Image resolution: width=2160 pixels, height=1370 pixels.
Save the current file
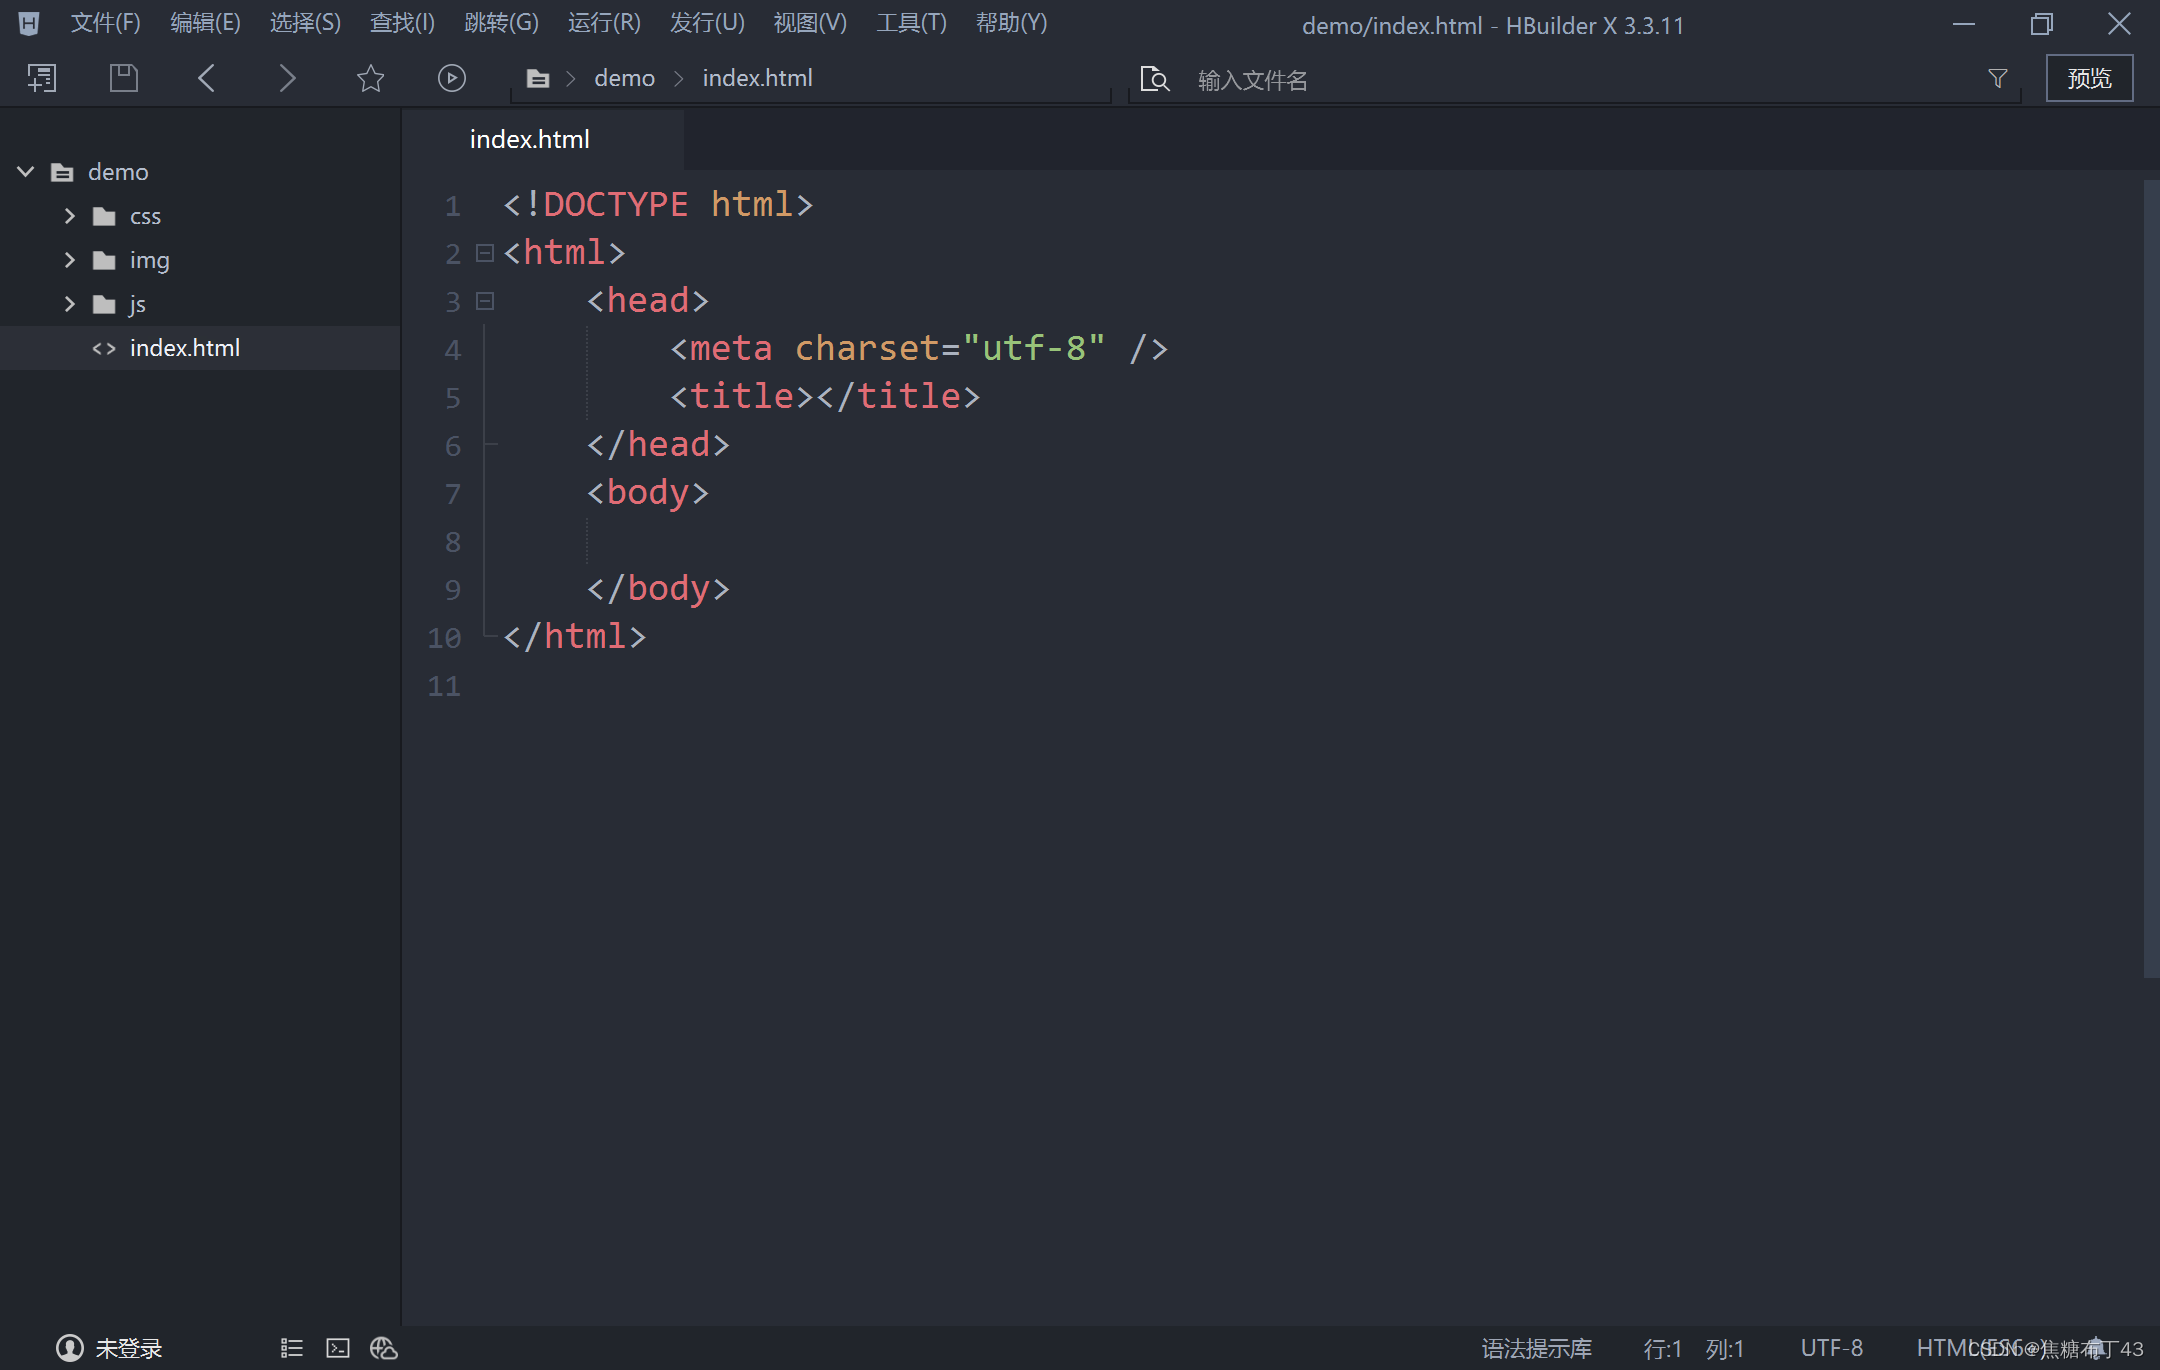[123, 77]
